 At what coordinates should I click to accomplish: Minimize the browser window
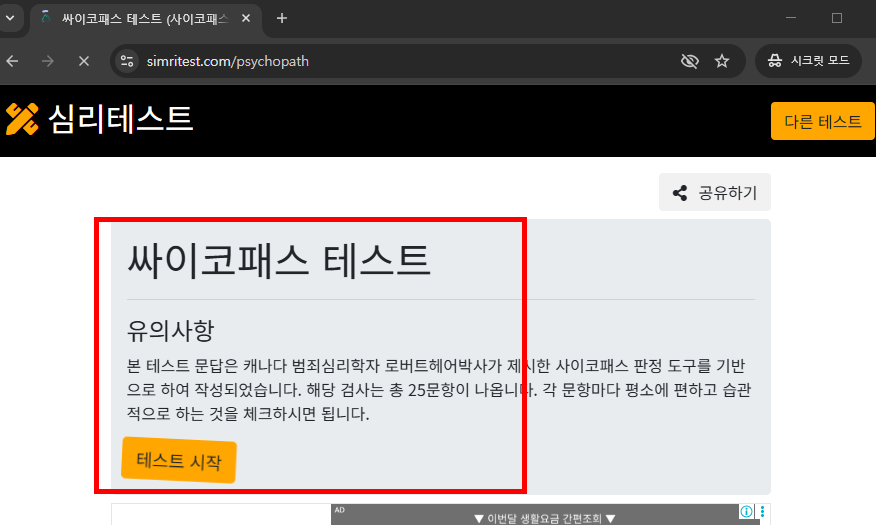[x=791, y=18]
